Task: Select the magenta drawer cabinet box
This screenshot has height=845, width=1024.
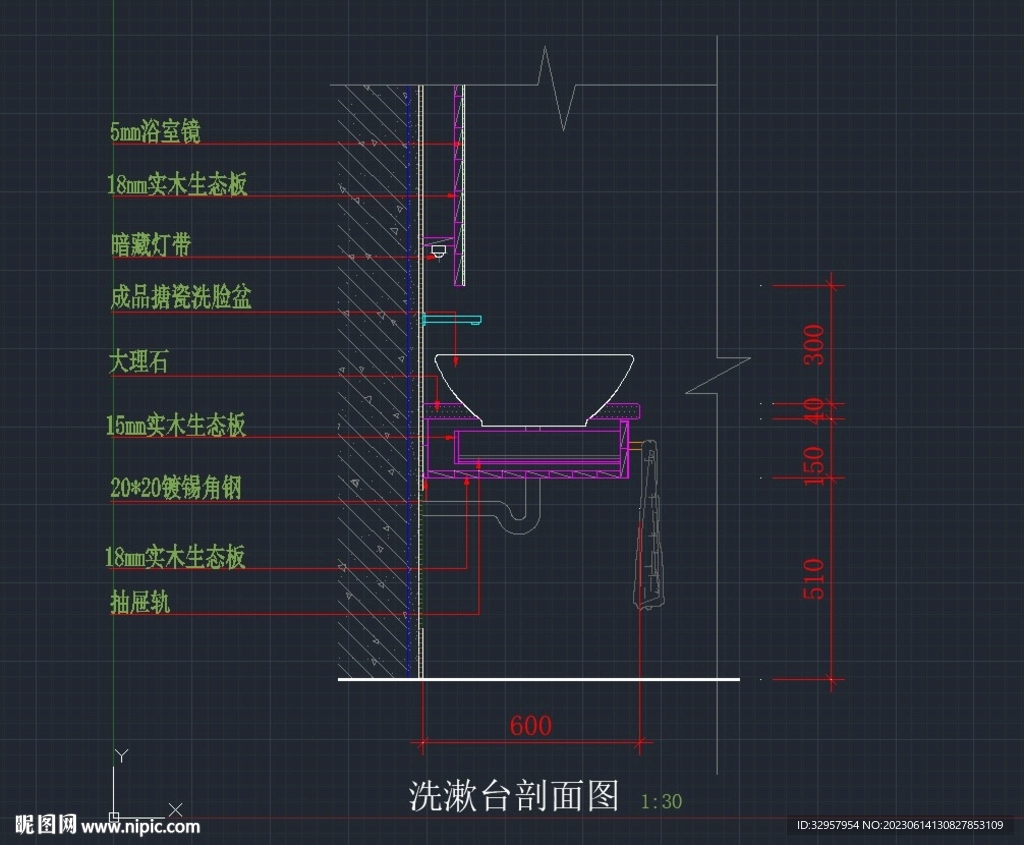Action: [528, 450]
